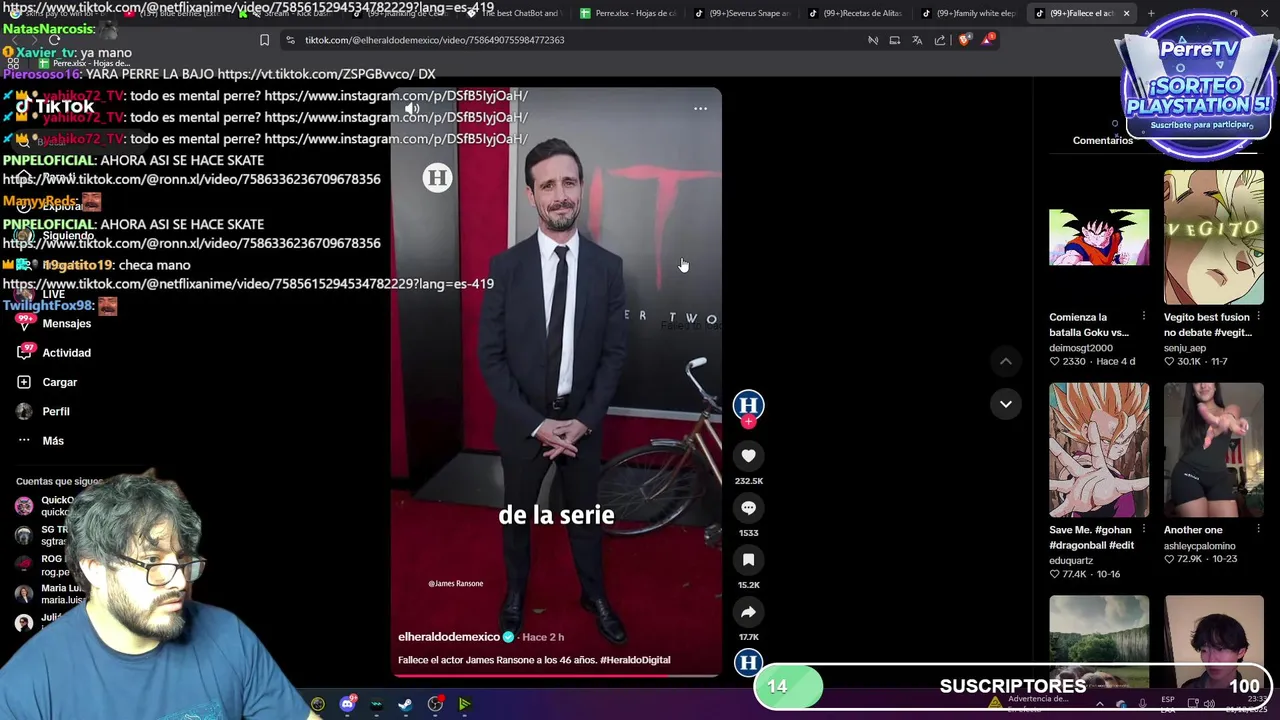Toggle video sound with the speaker icon

coord(411,108)
